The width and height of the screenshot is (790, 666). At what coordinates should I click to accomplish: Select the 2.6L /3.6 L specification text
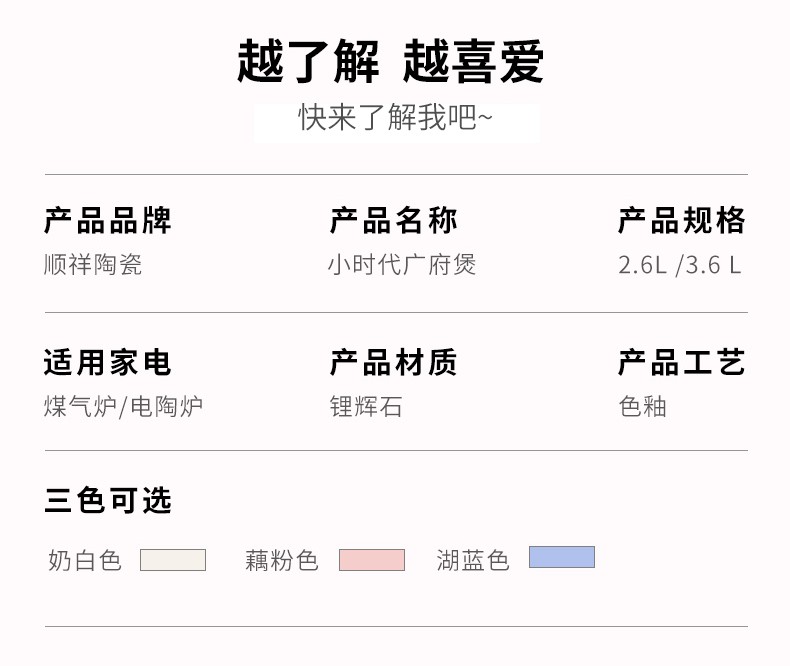(680, 265)
